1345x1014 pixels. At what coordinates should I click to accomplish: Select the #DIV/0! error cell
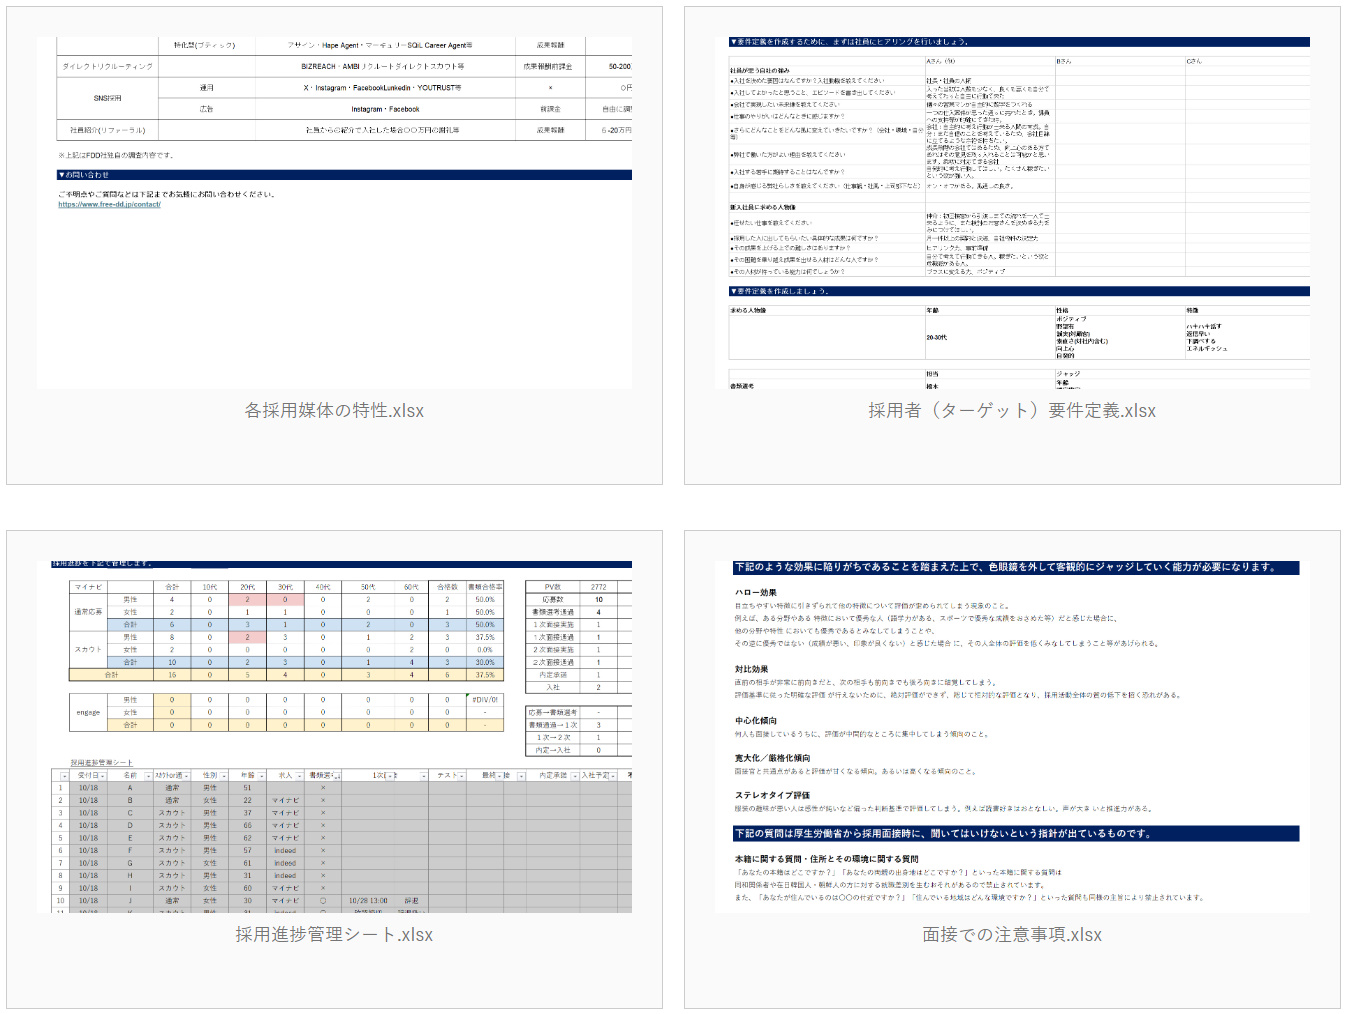tap(485, 700)
